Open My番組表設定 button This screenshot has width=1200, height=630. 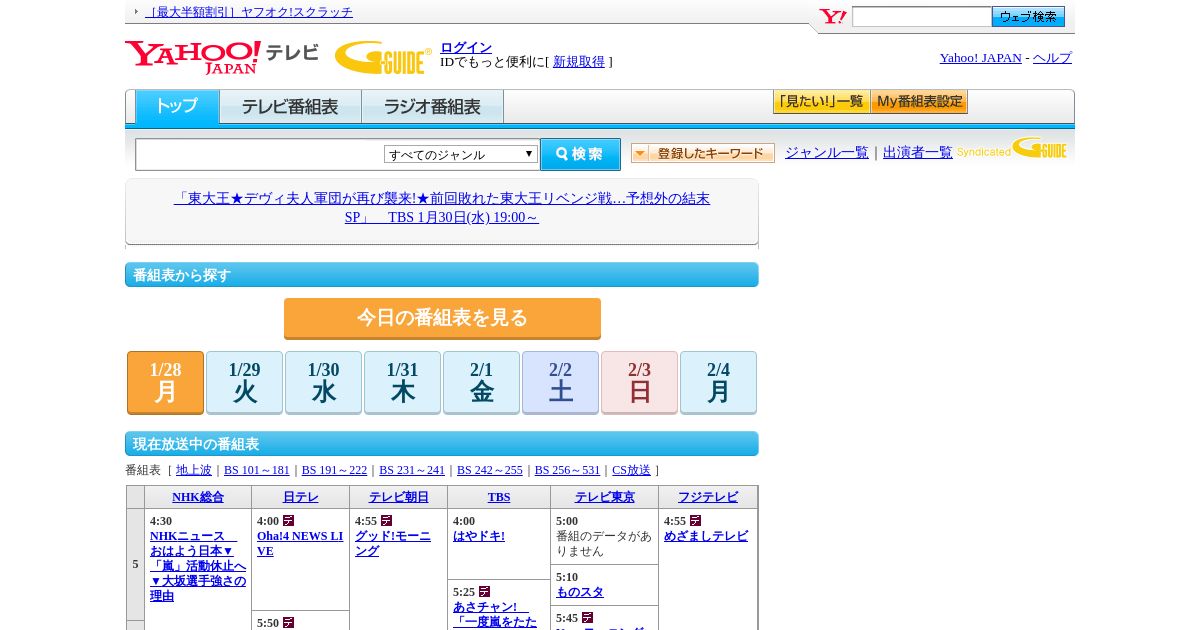[919, 102]
